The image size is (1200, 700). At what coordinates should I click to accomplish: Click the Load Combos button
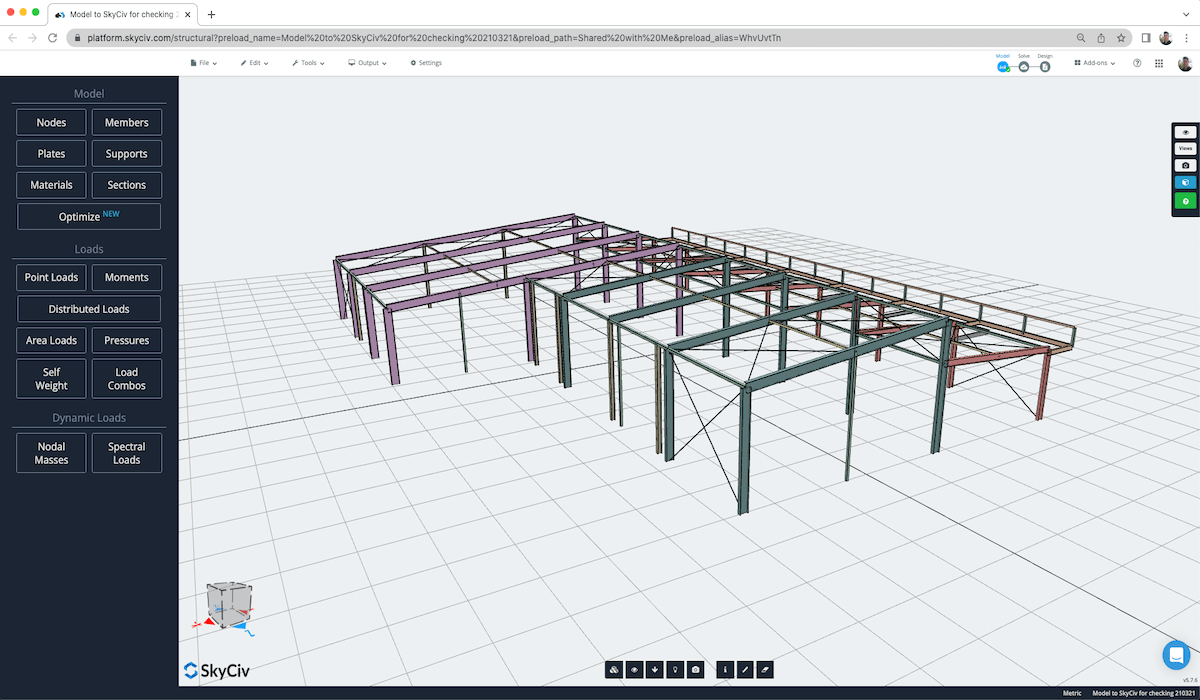click(126, 378)
